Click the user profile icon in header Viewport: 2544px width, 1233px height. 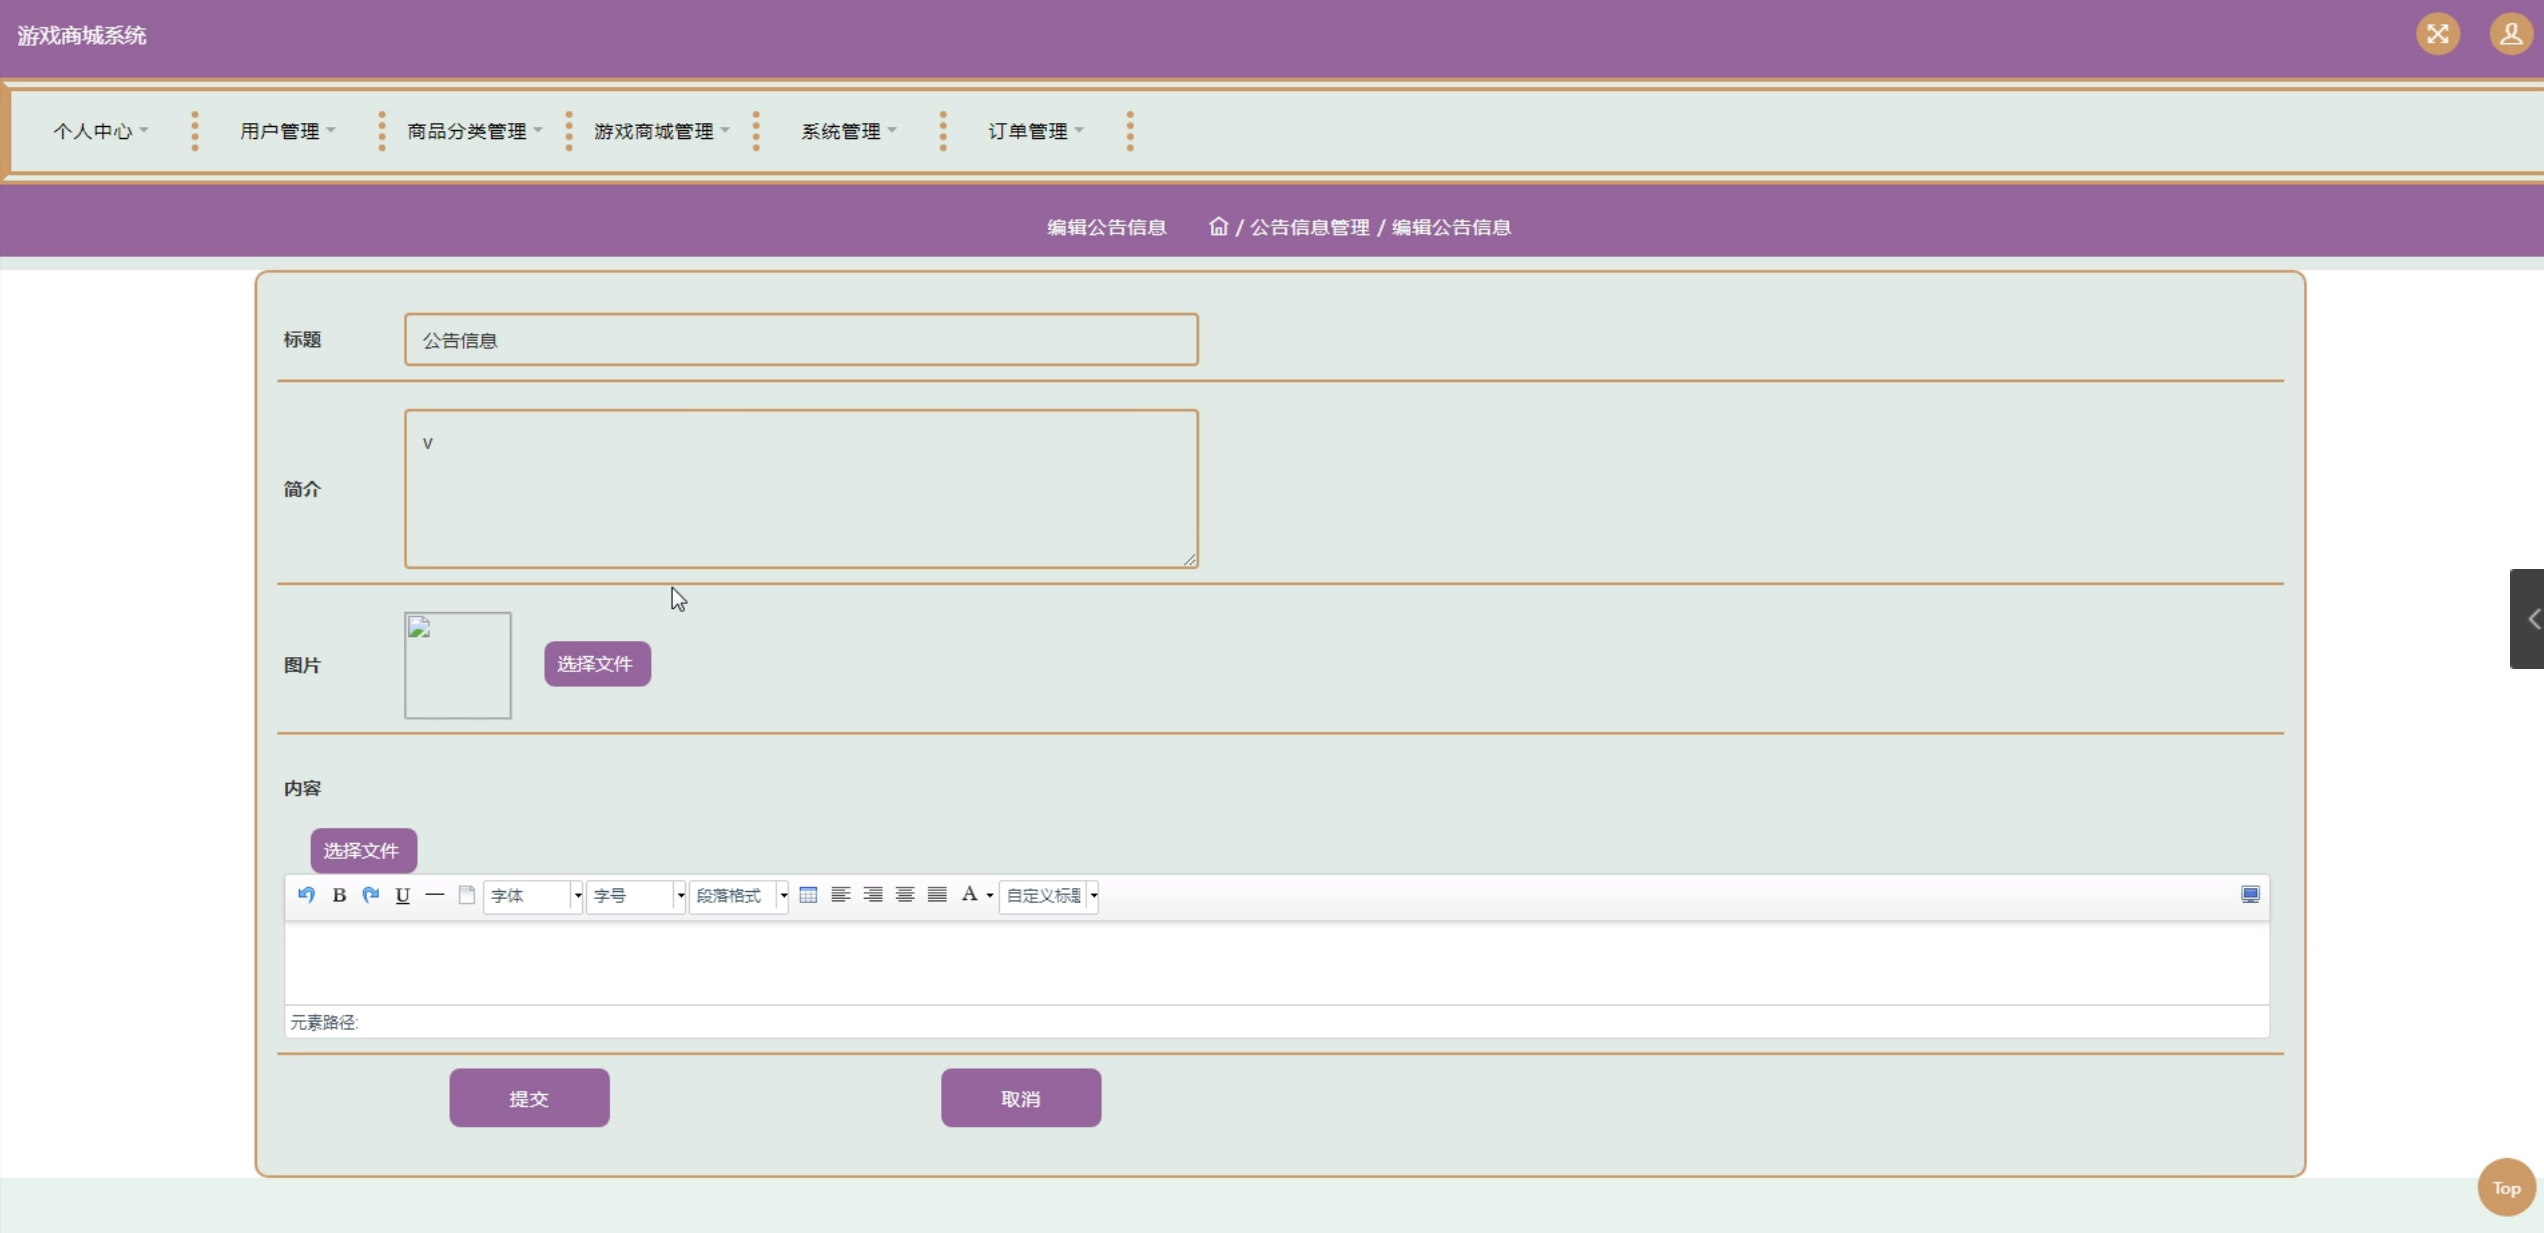pyautogui.click(x=2510, y=35)
